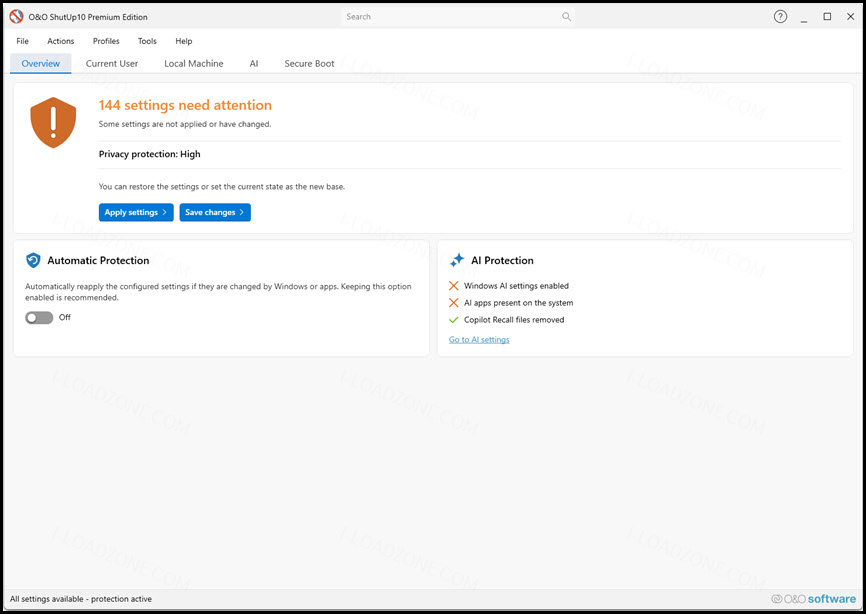The height and width of the screenshot is (614, 866).
Task: Click orange X beside Windows AI settings enabled
Action: tap(453, 285)
